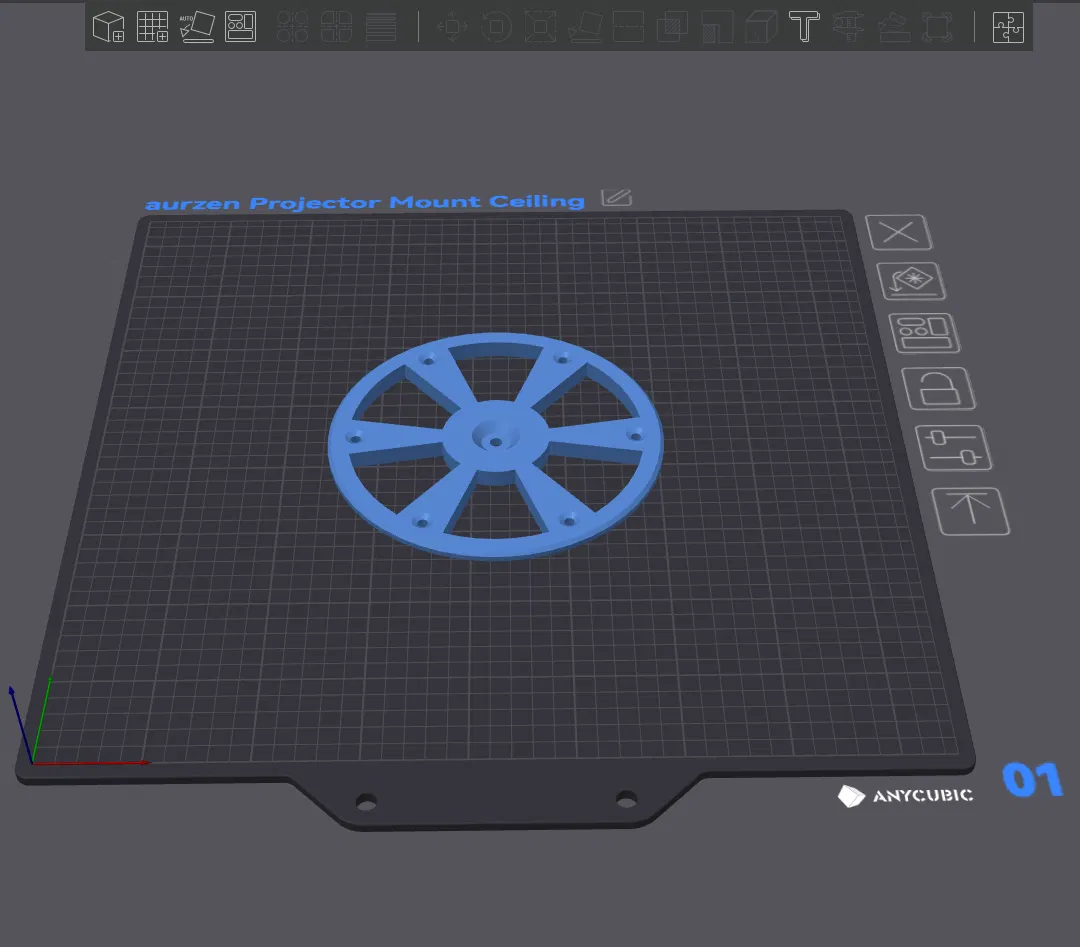Click the blue plate number 01

click(x=1032, y=780)
